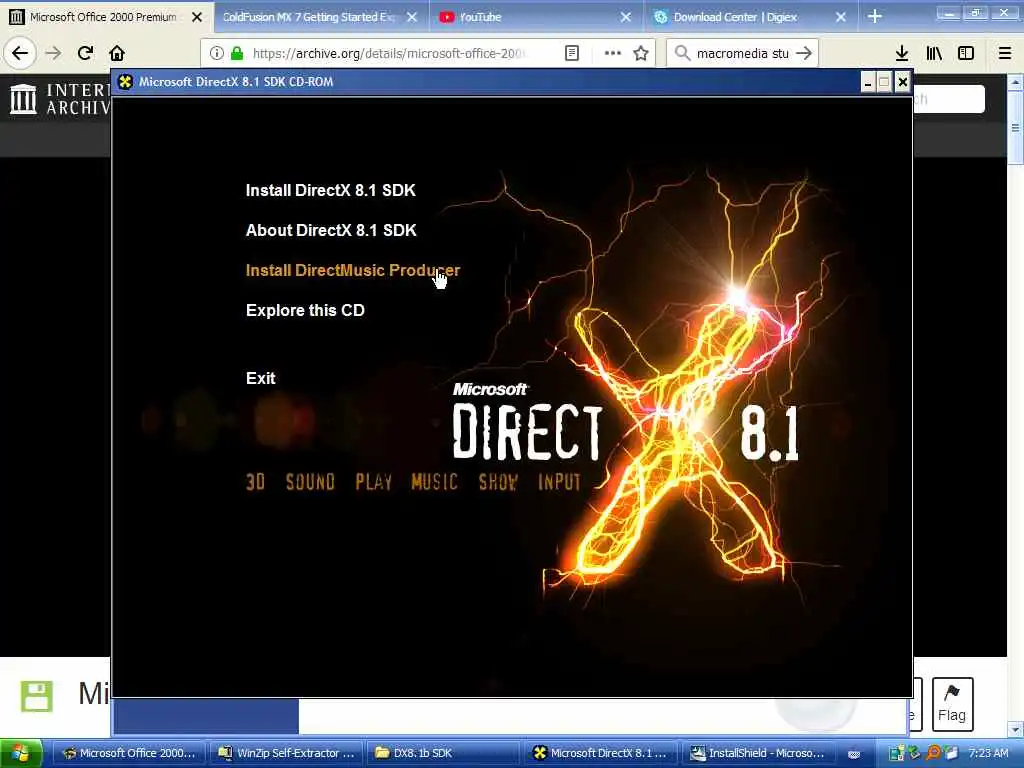
Task: Open the DX8.1b SDK folder taskbar item
Action: [443, 753]
